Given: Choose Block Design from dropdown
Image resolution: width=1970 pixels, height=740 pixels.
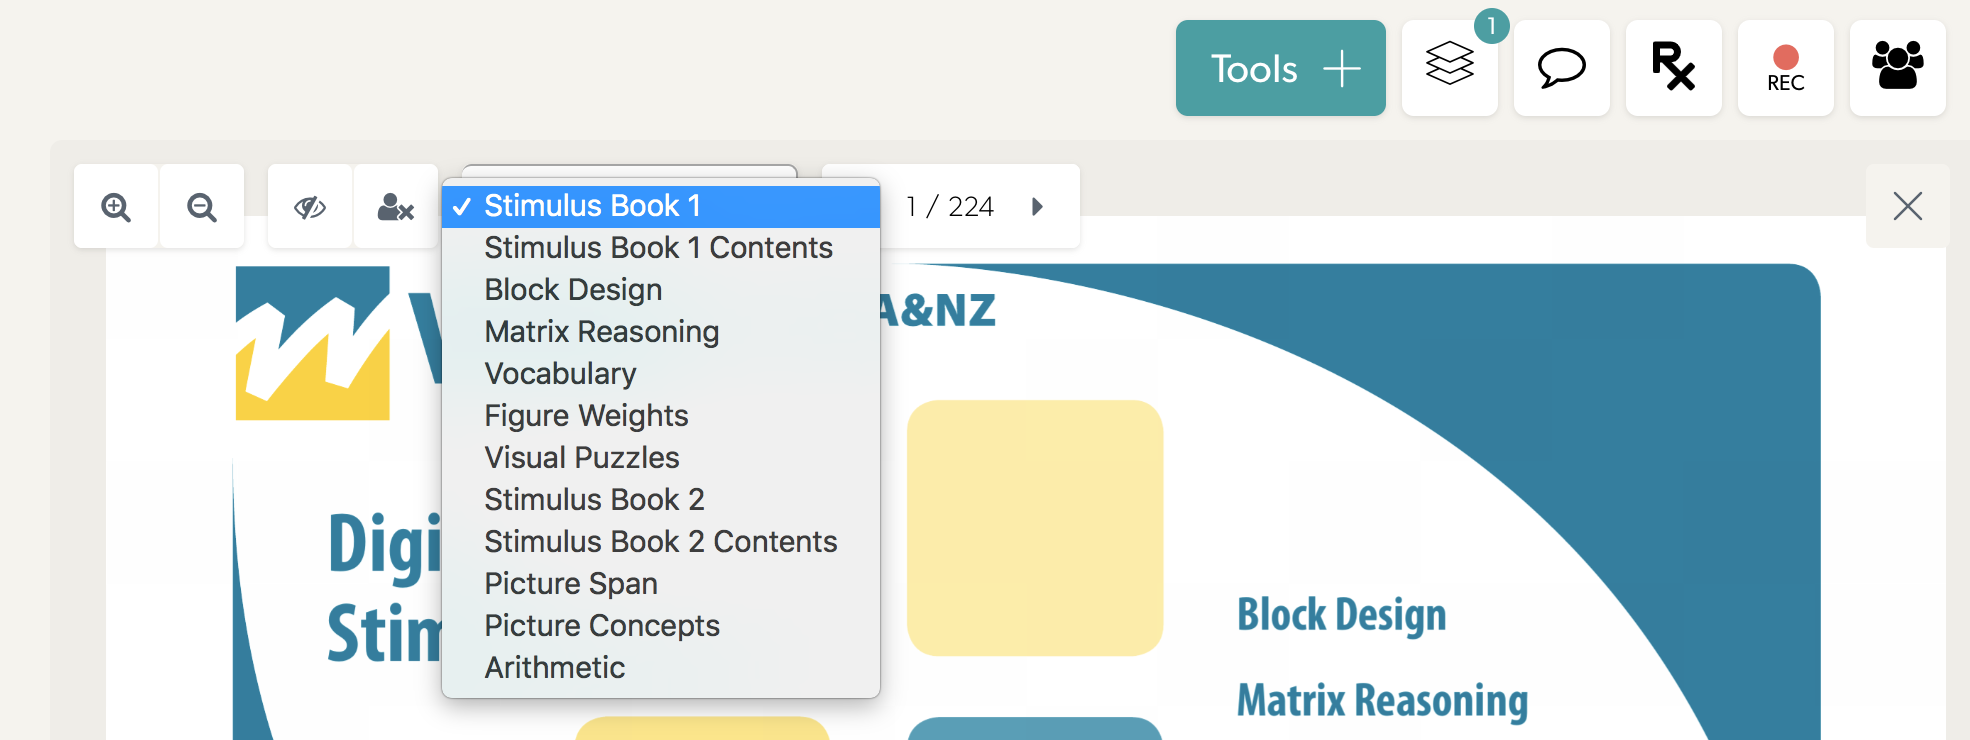Looking at the screenshot, I should click(661, 290).
